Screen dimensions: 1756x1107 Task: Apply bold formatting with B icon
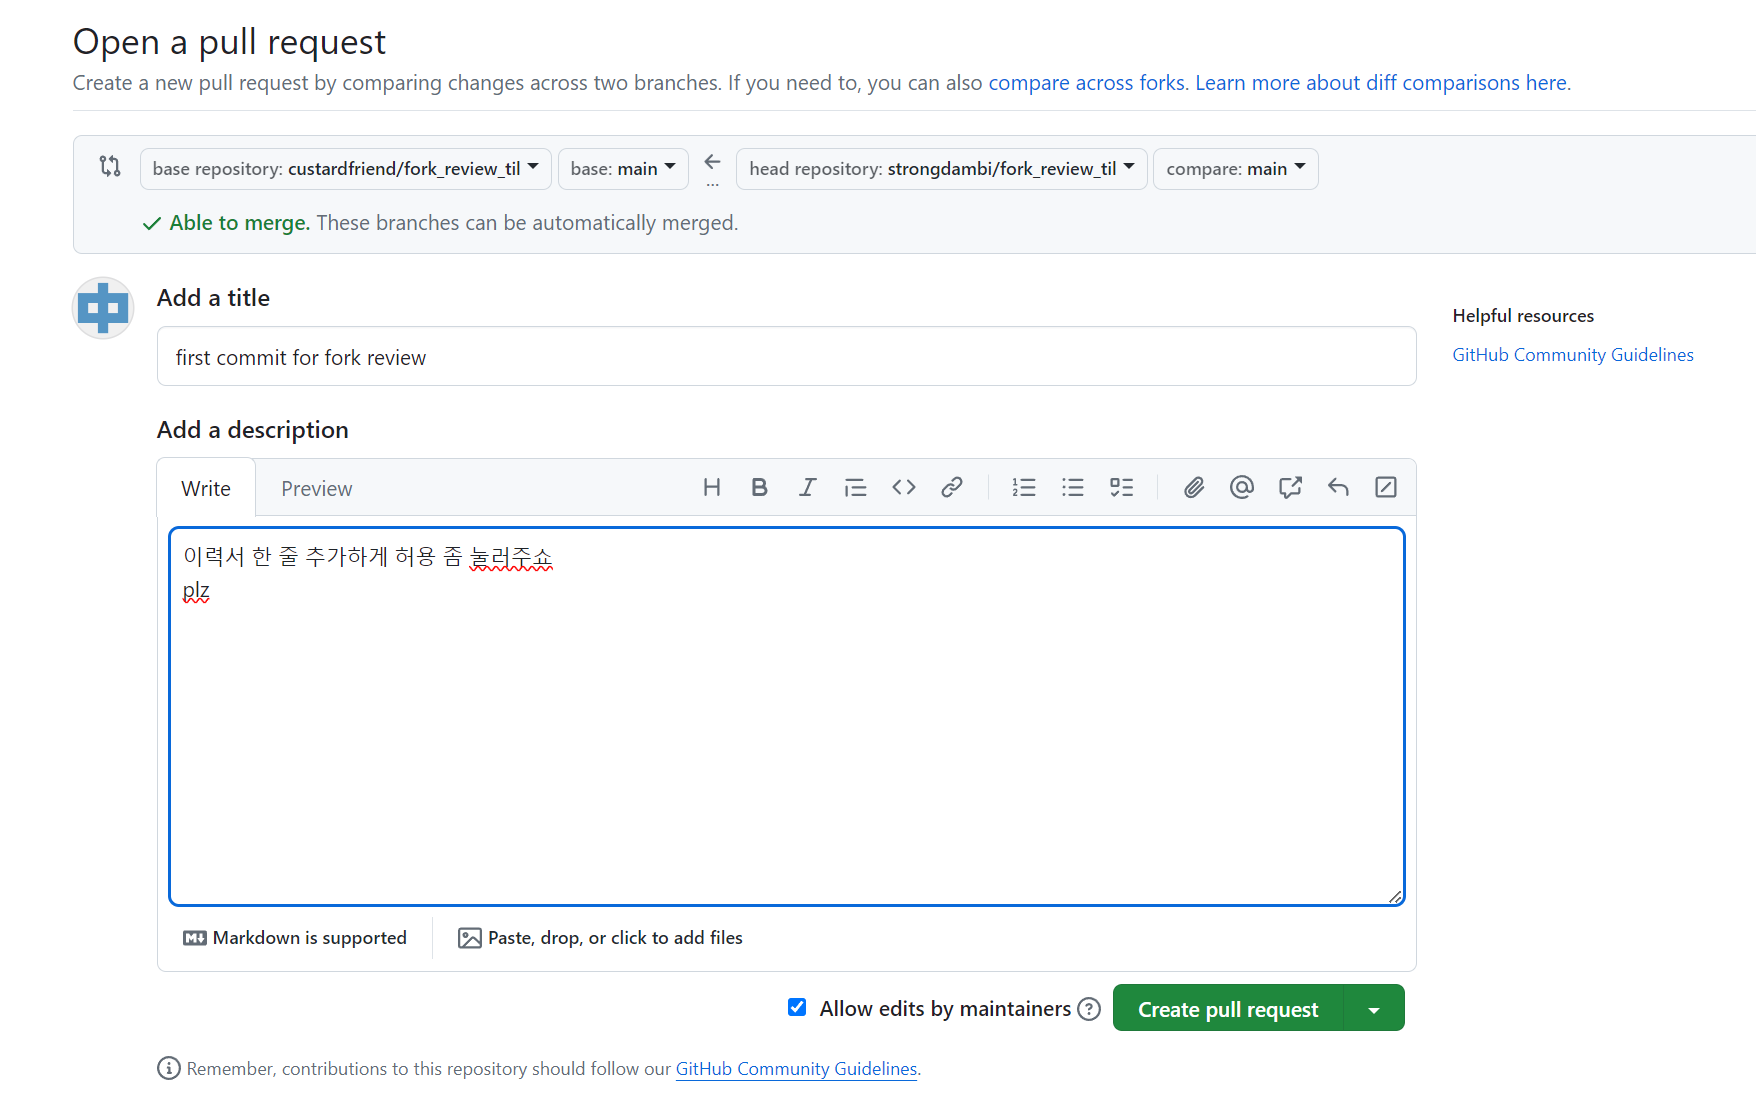759,487
